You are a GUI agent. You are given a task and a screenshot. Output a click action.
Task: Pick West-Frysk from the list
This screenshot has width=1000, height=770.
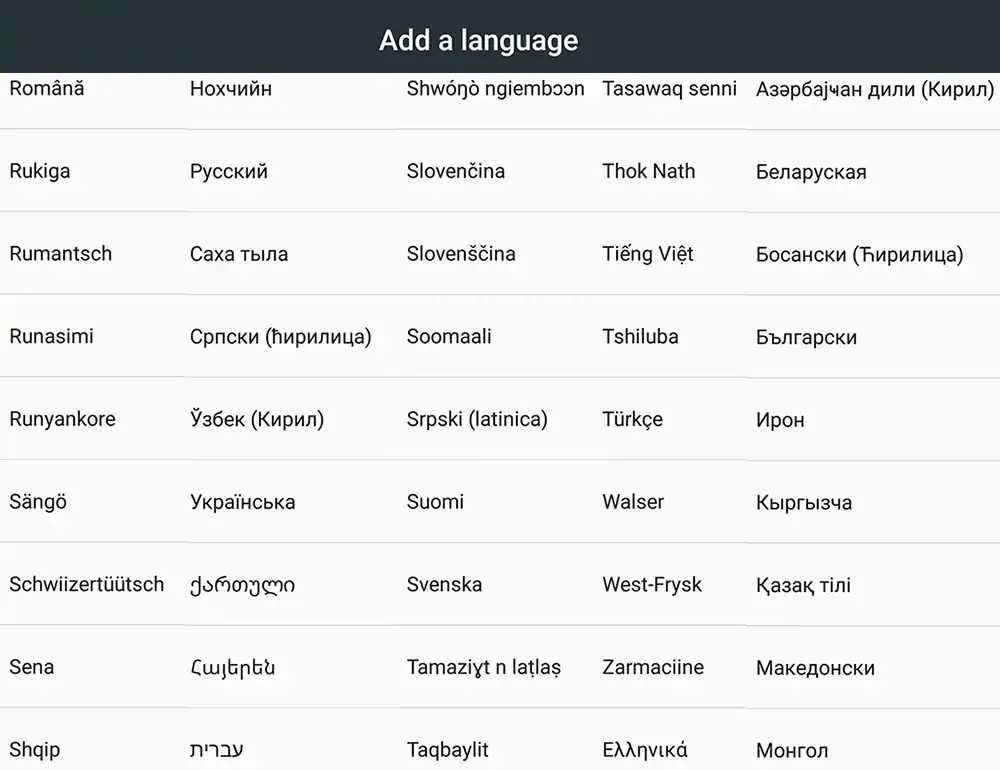coord(652,584)
